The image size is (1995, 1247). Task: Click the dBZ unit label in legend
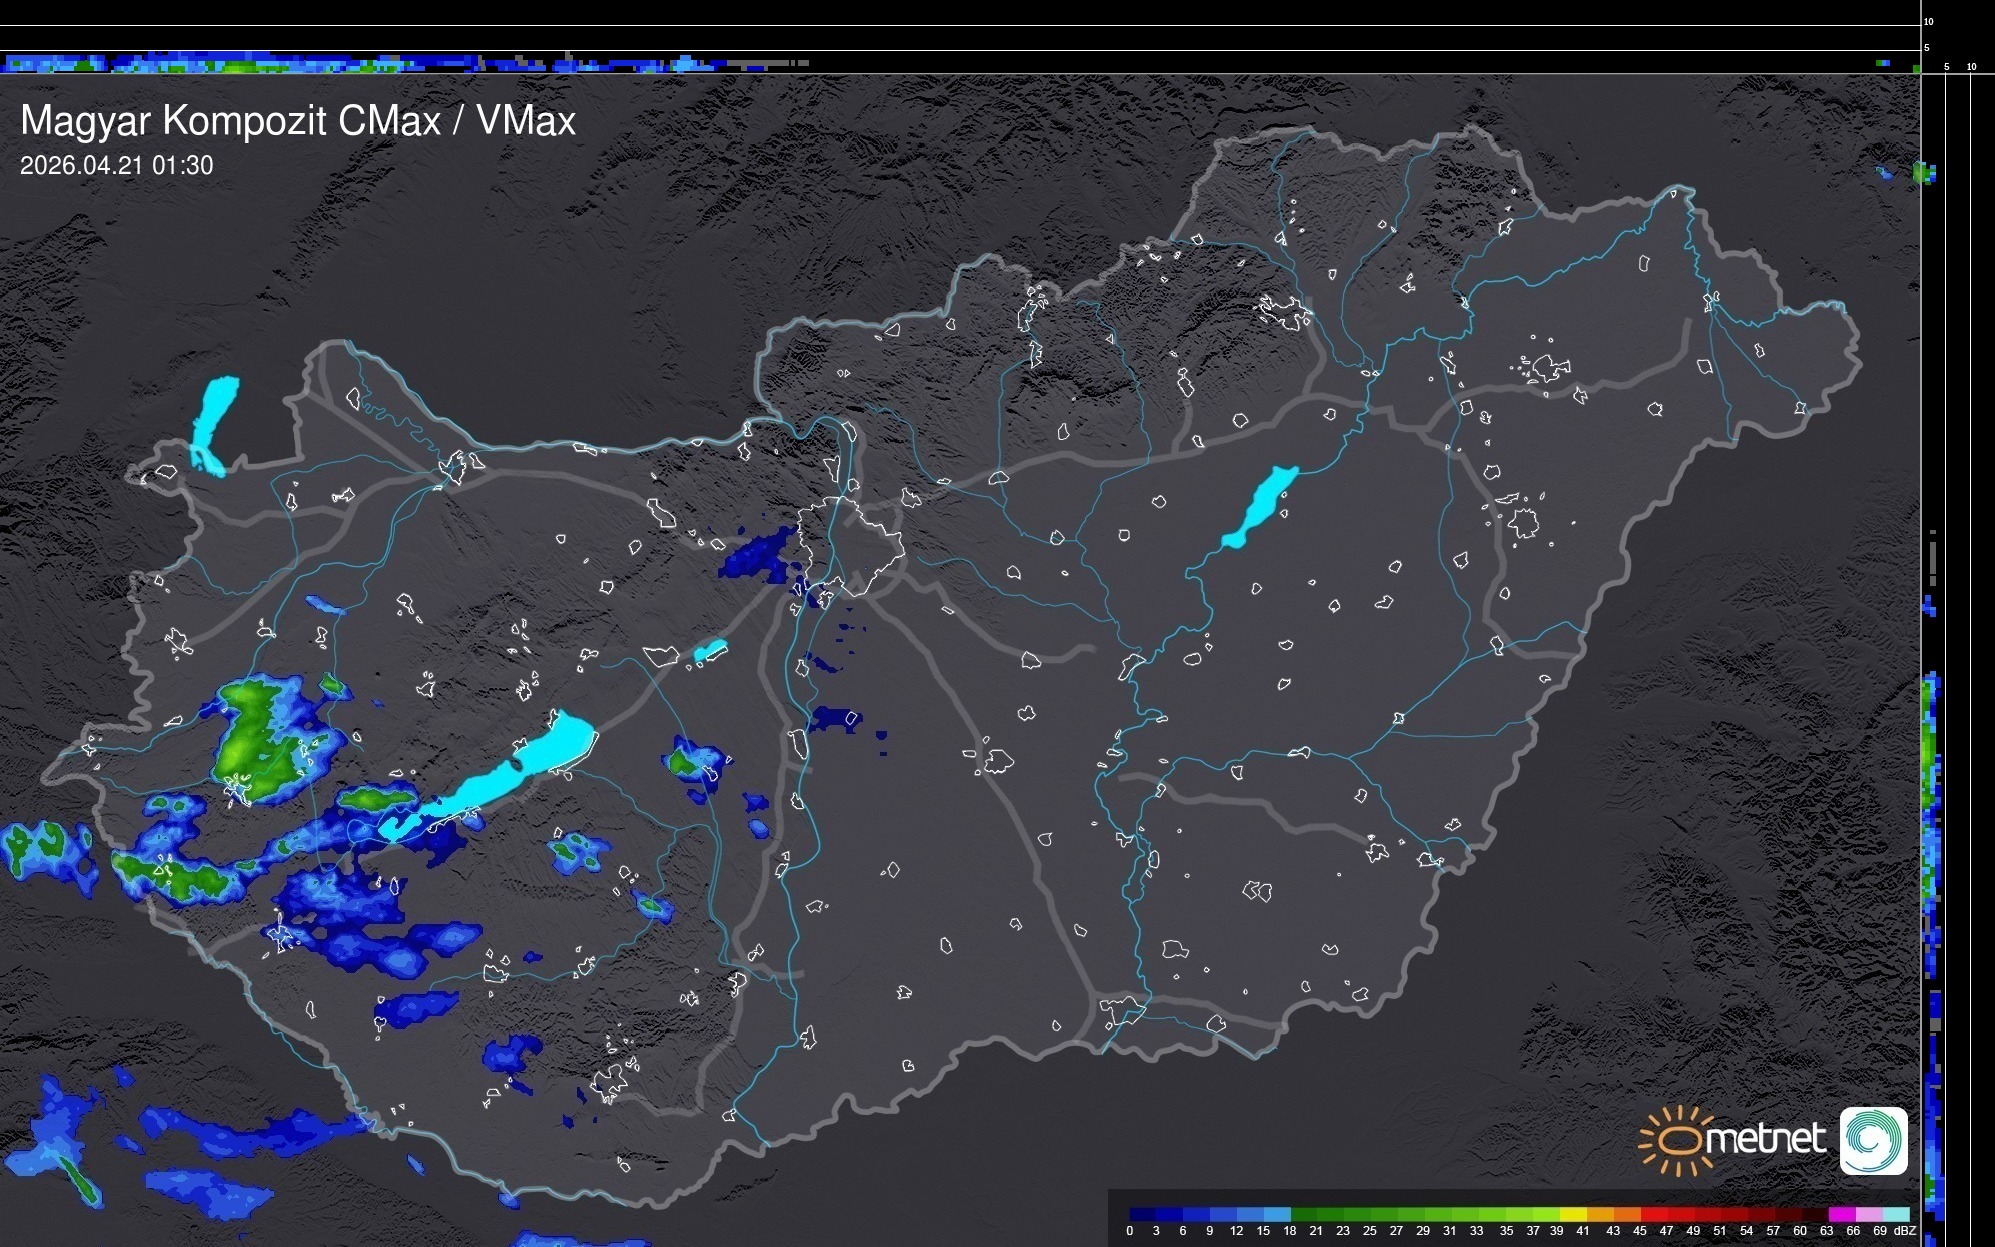point(1904,1231)
